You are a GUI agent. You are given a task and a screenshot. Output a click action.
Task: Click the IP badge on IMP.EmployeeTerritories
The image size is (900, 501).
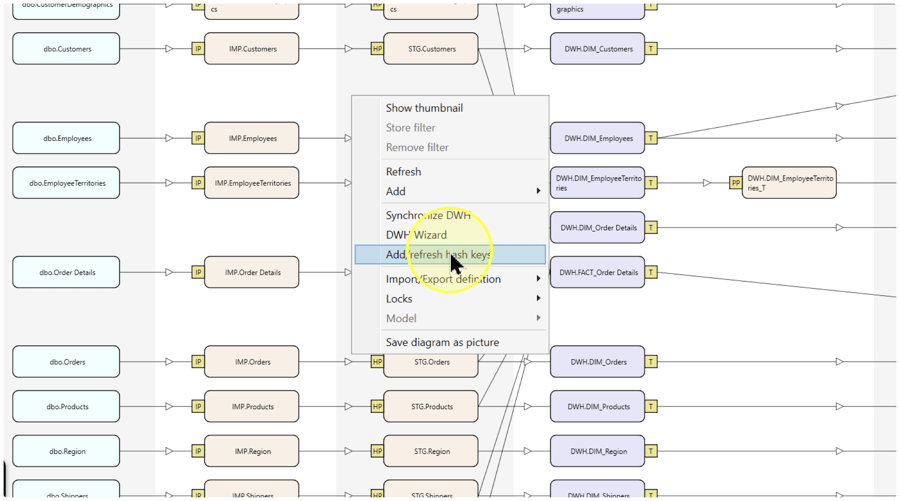click(198, 183)
